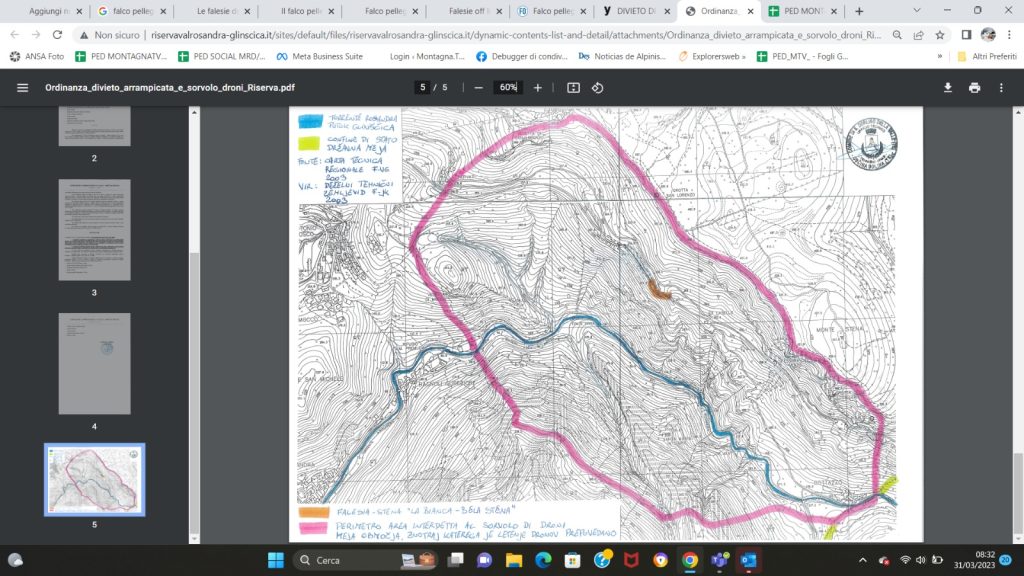Screen dimensions: 1024x576
Task: Open PDF viewer more actions menu
Action: click(1001, 88)
